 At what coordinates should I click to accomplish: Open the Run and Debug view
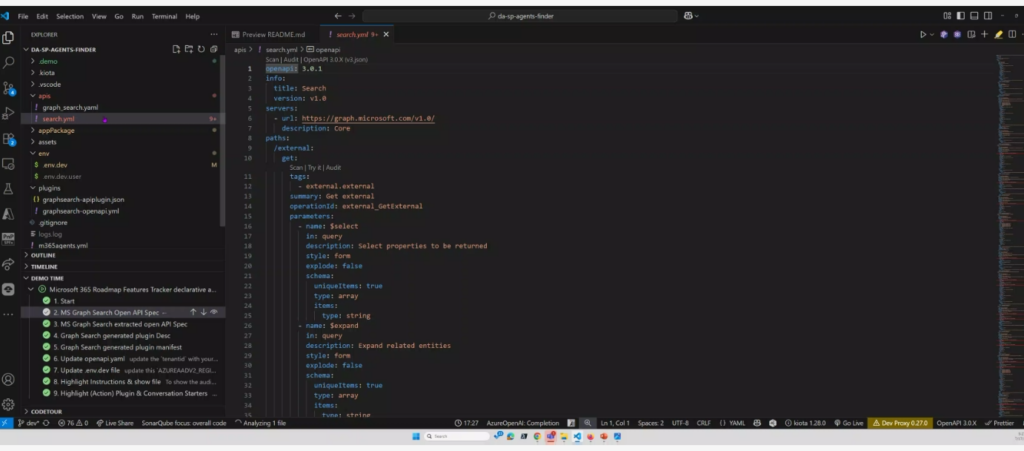pos(8,114)
